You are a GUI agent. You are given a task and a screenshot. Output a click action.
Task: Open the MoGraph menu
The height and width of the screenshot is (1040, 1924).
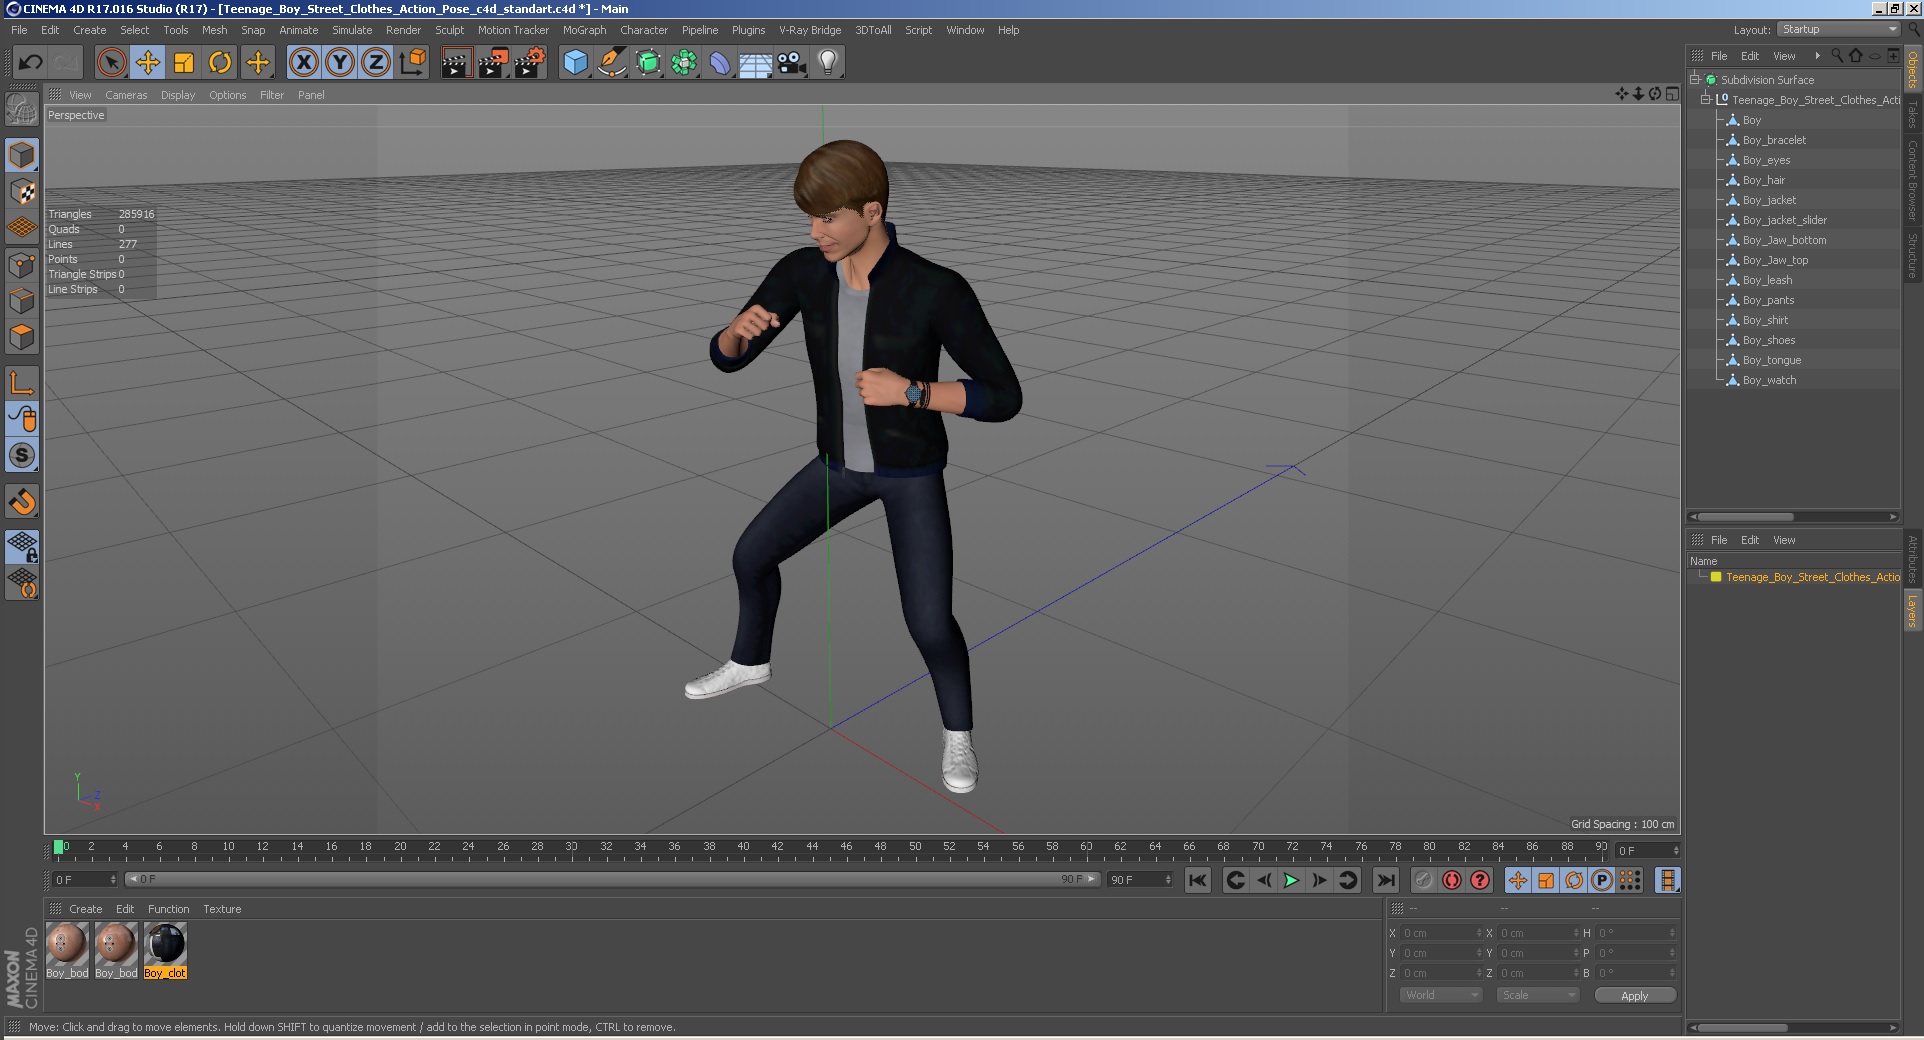[585, 30]
